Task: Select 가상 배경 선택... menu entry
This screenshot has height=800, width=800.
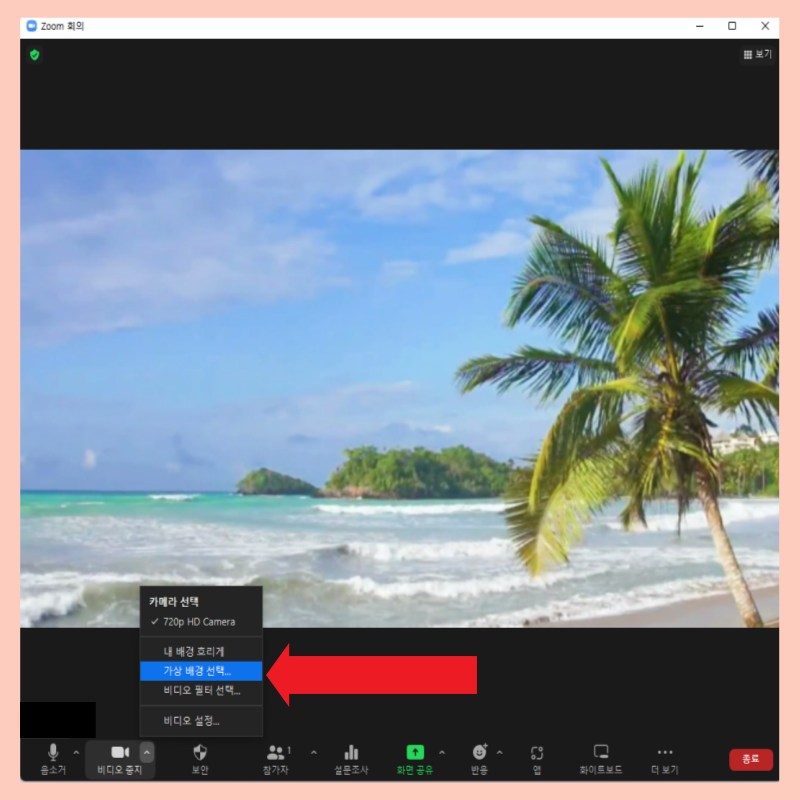Action: 201,671
